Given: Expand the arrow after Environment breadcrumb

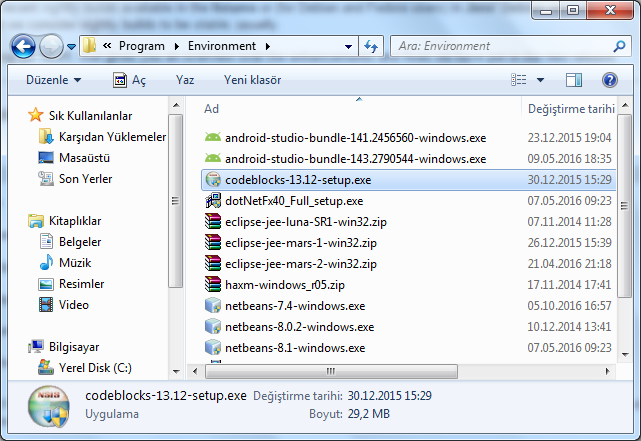Looking at the screenshot, I should pyautogui.click(x=268, y=46).
